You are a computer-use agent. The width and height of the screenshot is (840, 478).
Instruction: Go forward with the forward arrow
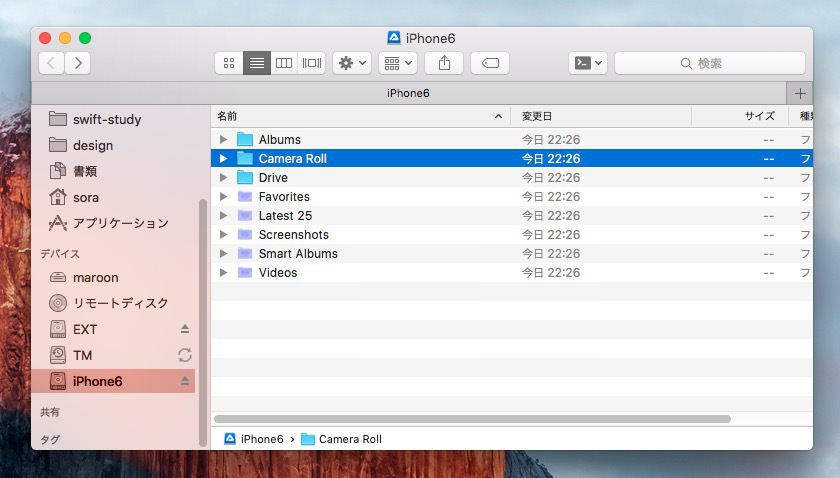[x=77, y=63]
